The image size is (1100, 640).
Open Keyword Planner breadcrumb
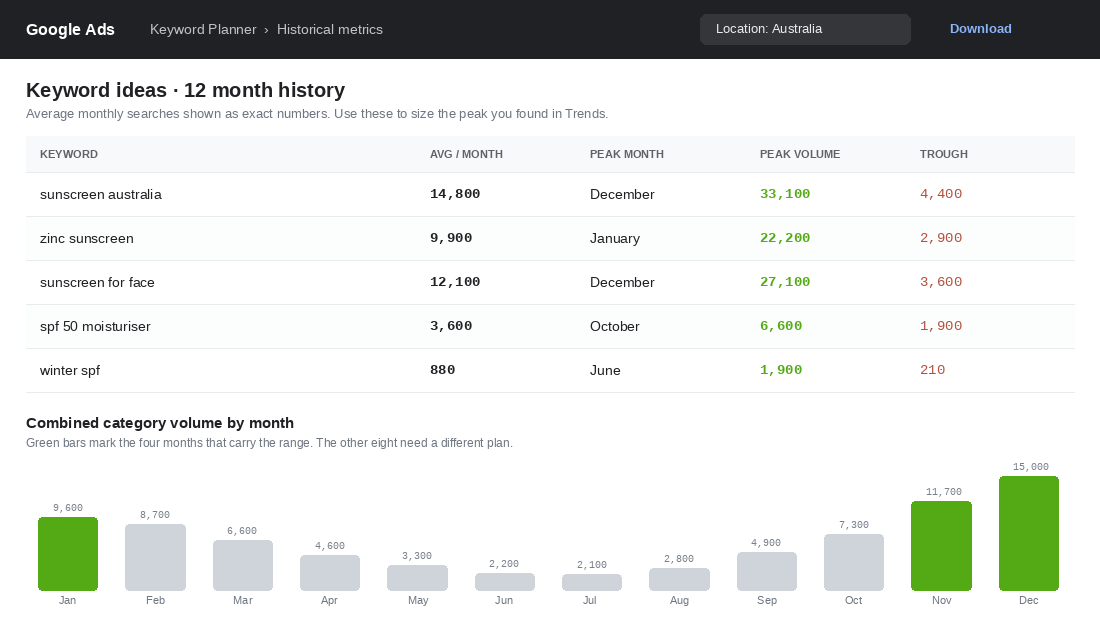tap(203, 29)
